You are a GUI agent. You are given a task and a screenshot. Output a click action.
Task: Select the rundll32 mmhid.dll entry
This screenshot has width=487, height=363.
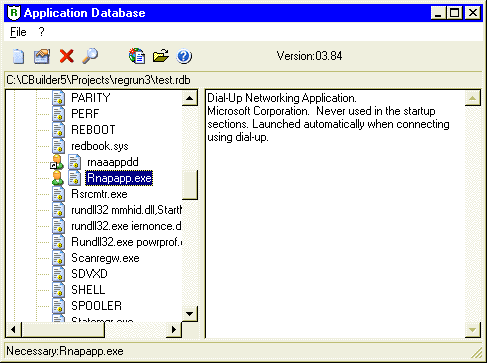tap(126, 210)
